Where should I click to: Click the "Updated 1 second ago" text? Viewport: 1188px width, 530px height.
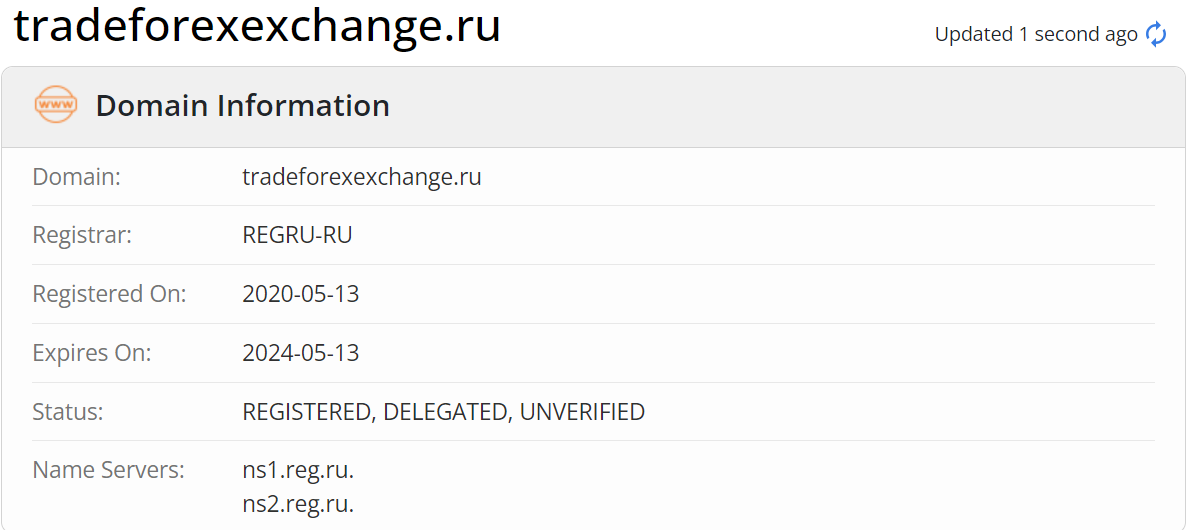[1035, 34]
